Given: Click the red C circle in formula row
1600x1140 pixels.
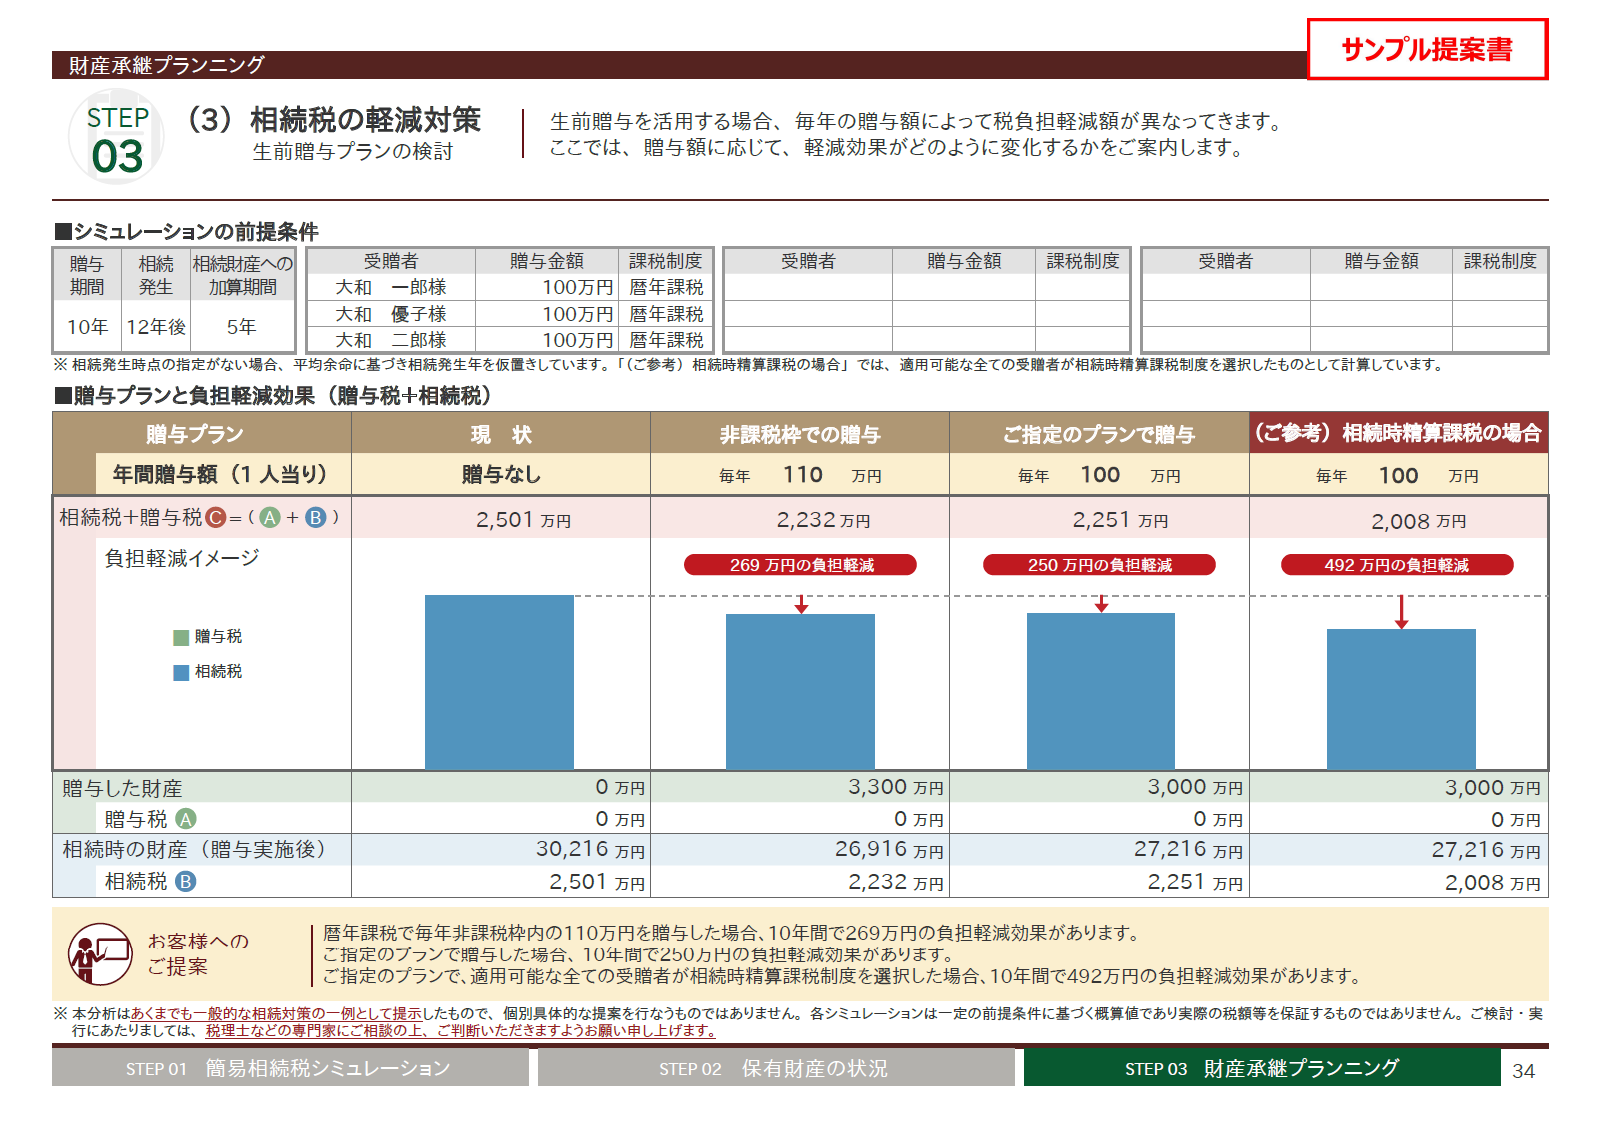Looking at the screenshot, I should tap(215, 518).
